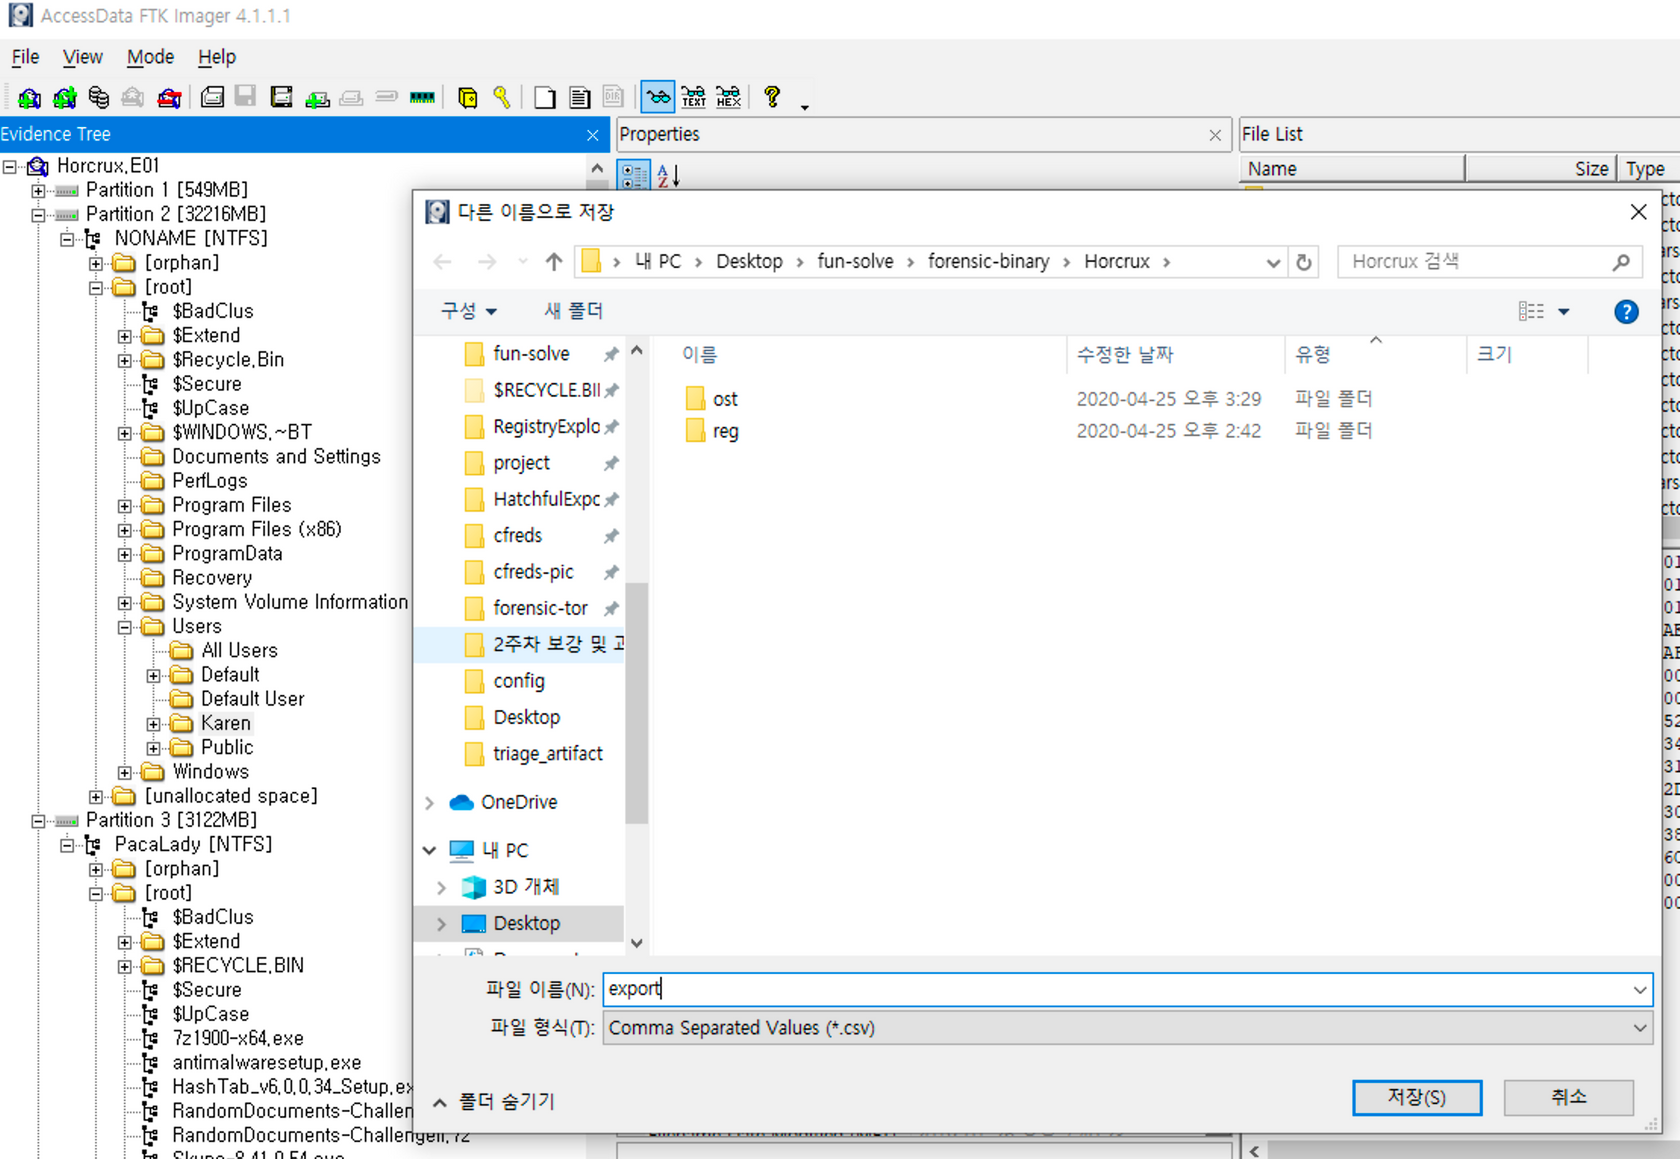Click Add to Custom Content Image icon
This screenshot has width=1680, height=1159.
tap(318, 97)
